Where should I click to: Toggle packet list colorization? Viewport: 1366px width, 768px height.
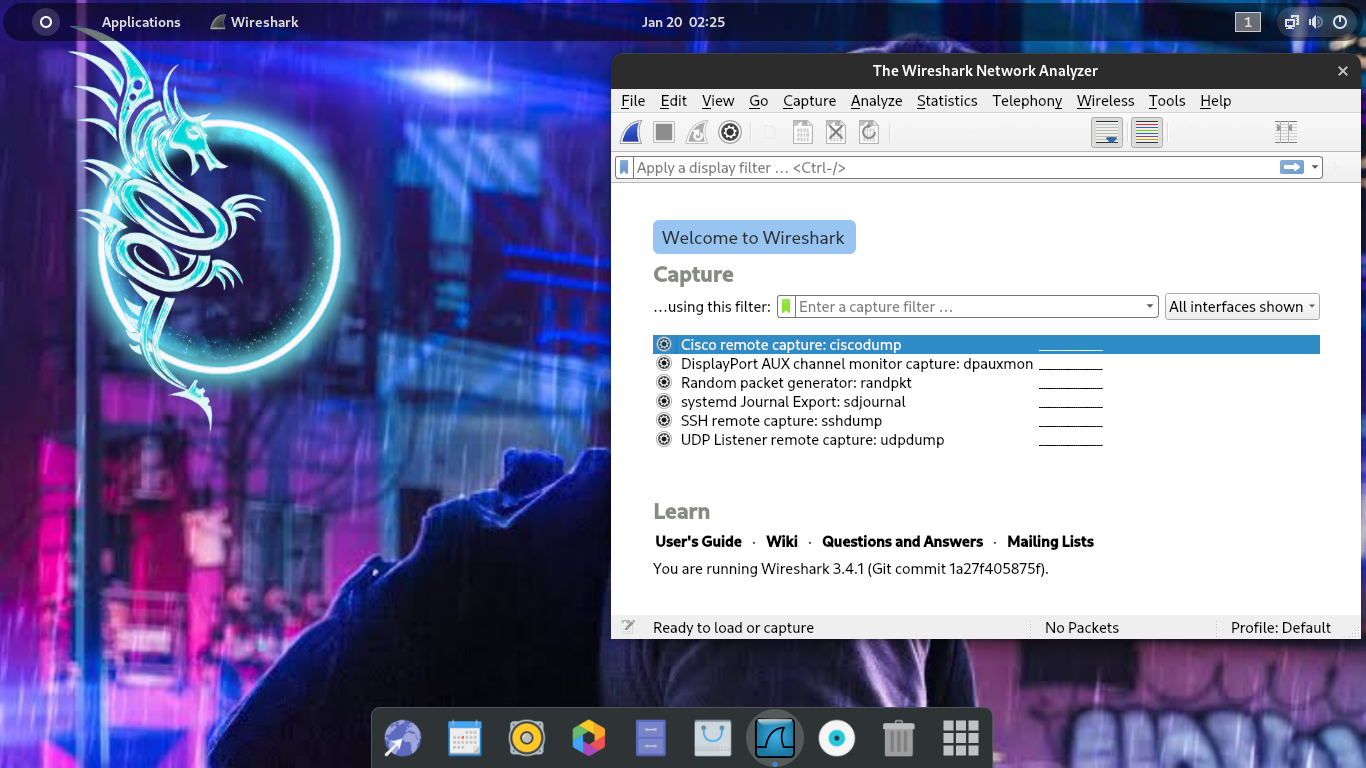coord(1147,132)
